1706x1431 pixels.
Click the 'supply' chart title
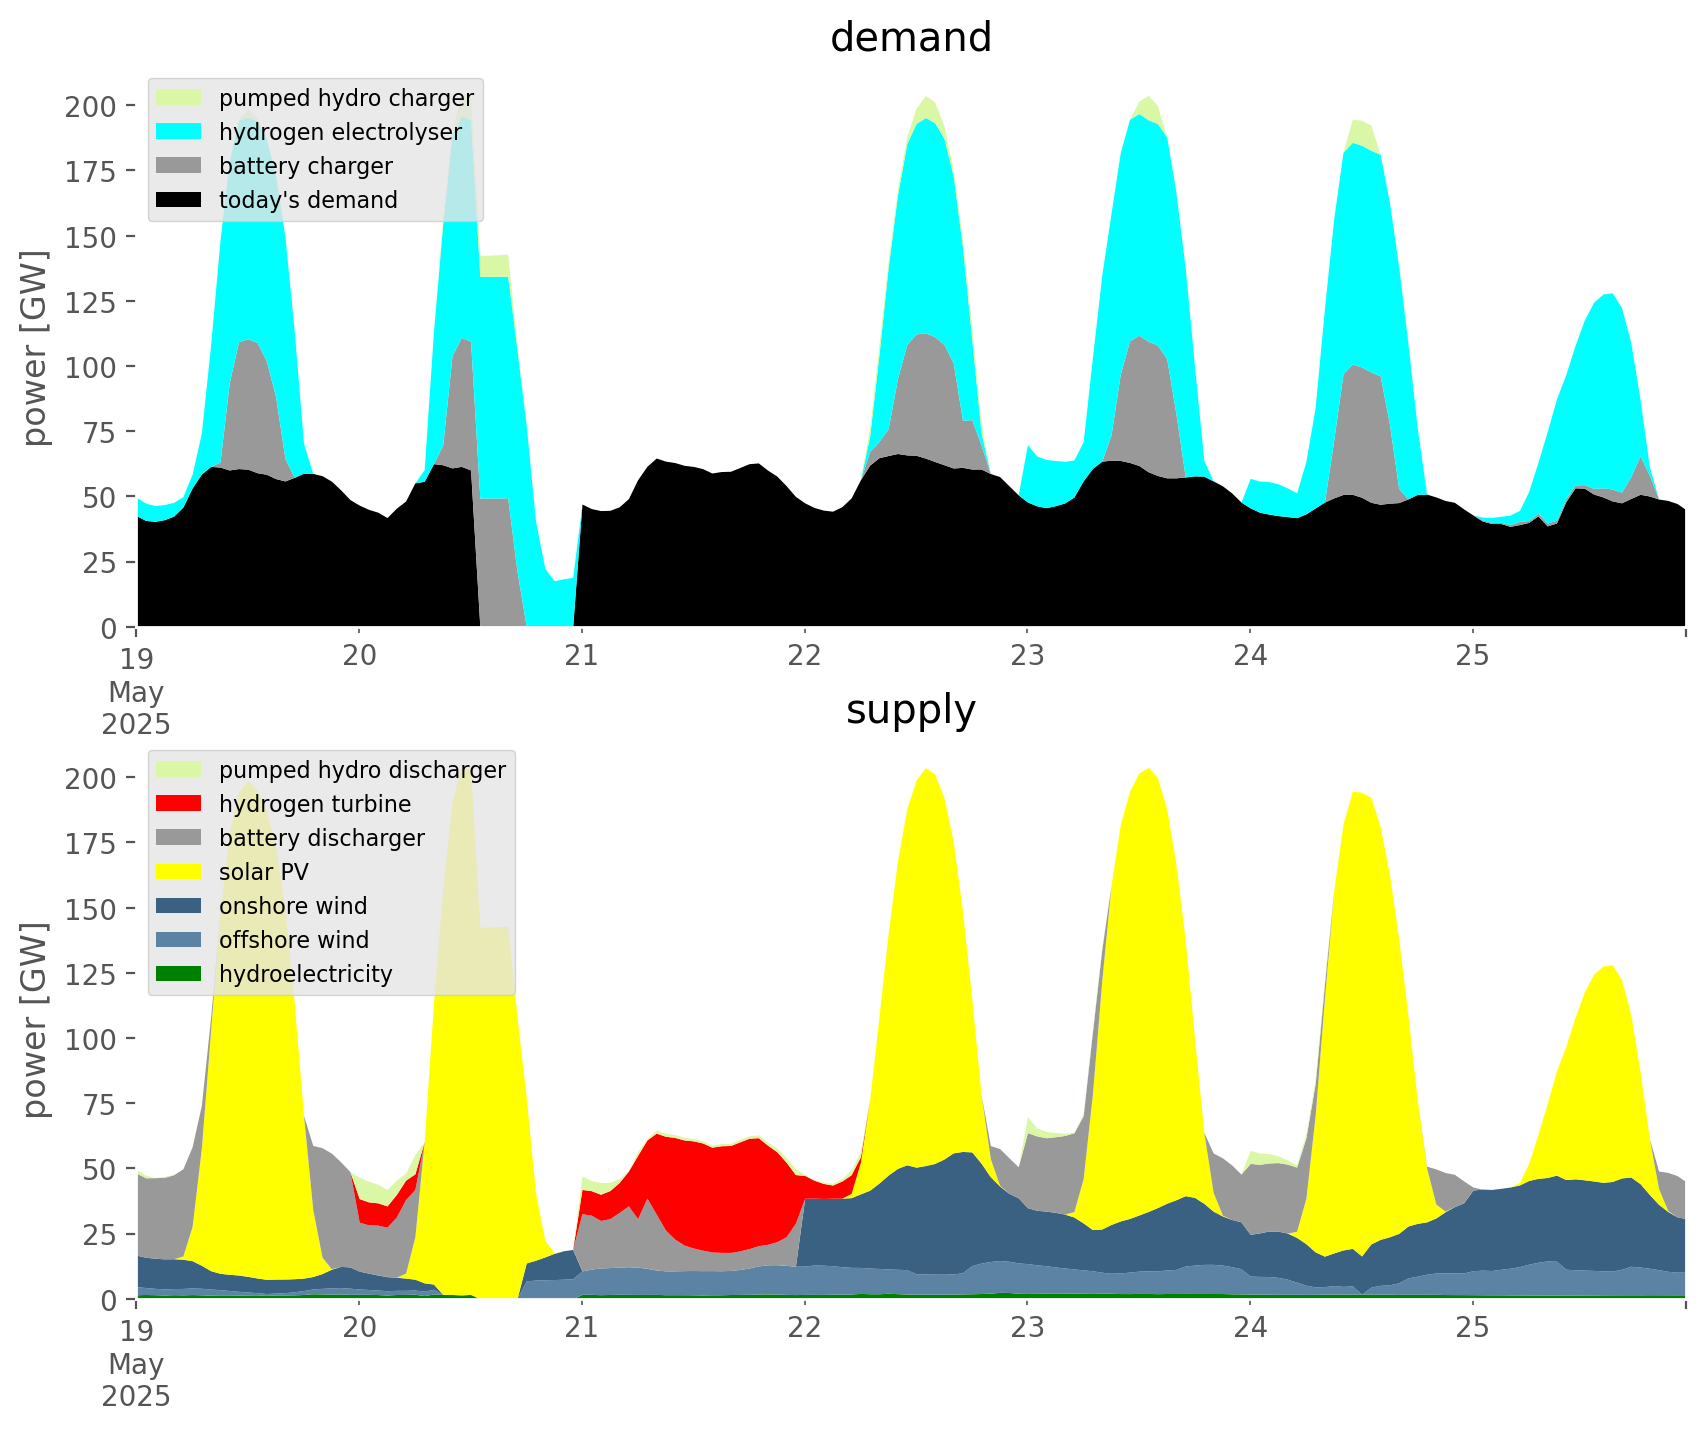(911, 710)
